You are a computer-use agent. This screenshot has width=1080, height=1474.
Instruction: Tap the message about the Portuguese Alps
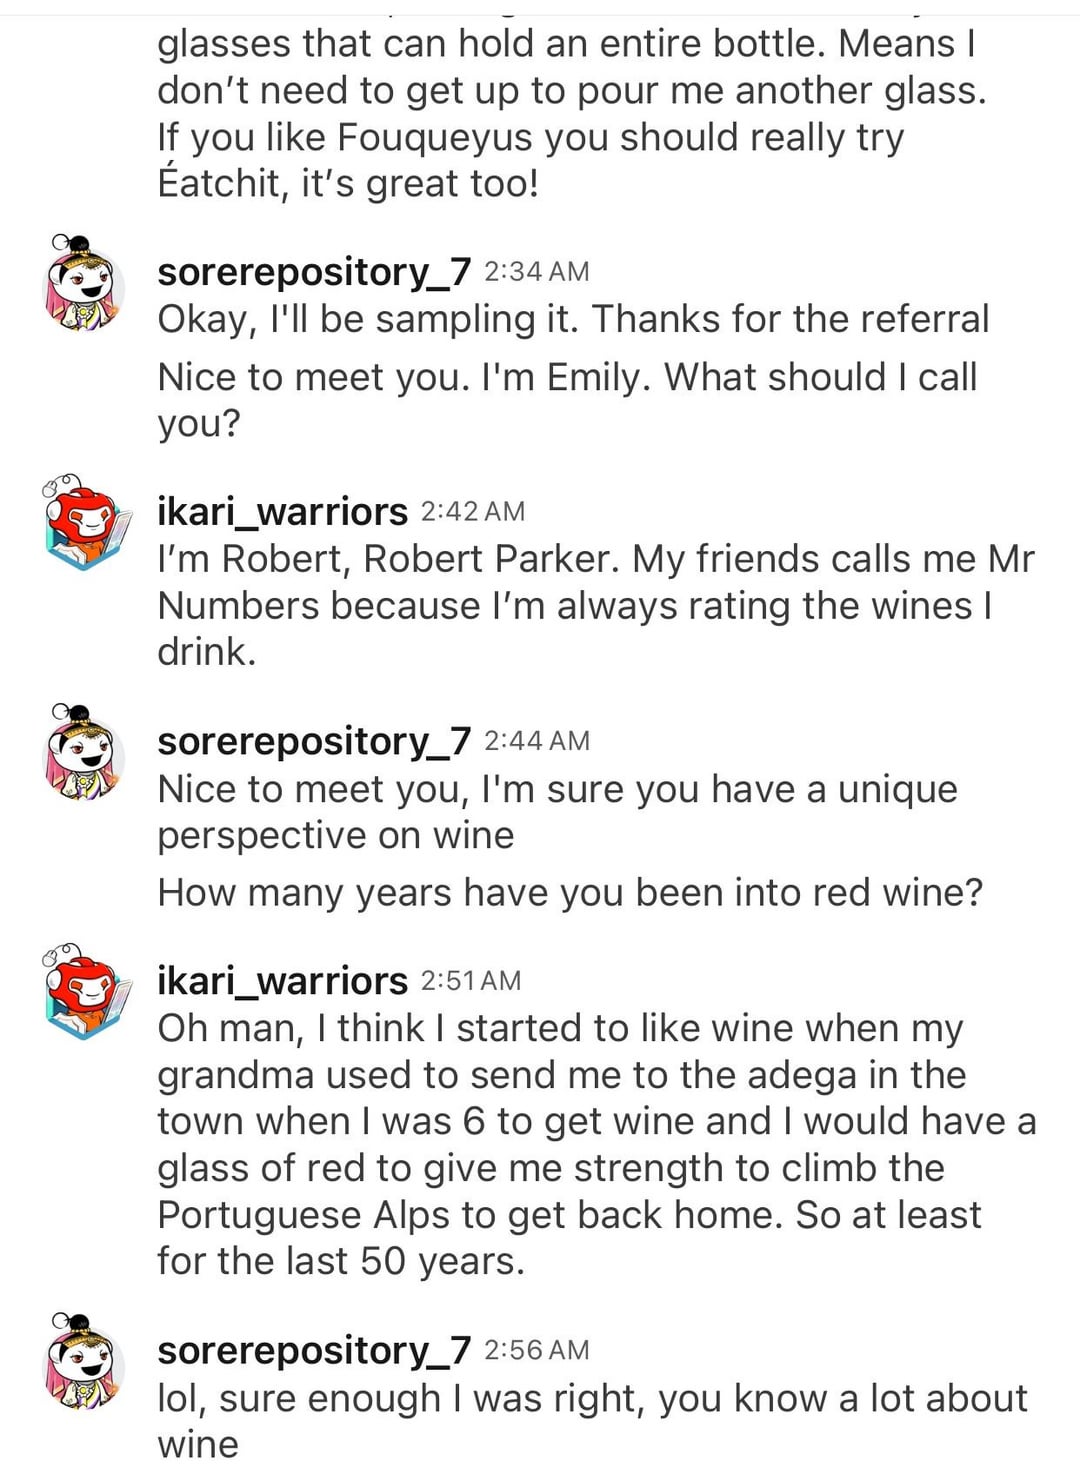[595, 1145]
